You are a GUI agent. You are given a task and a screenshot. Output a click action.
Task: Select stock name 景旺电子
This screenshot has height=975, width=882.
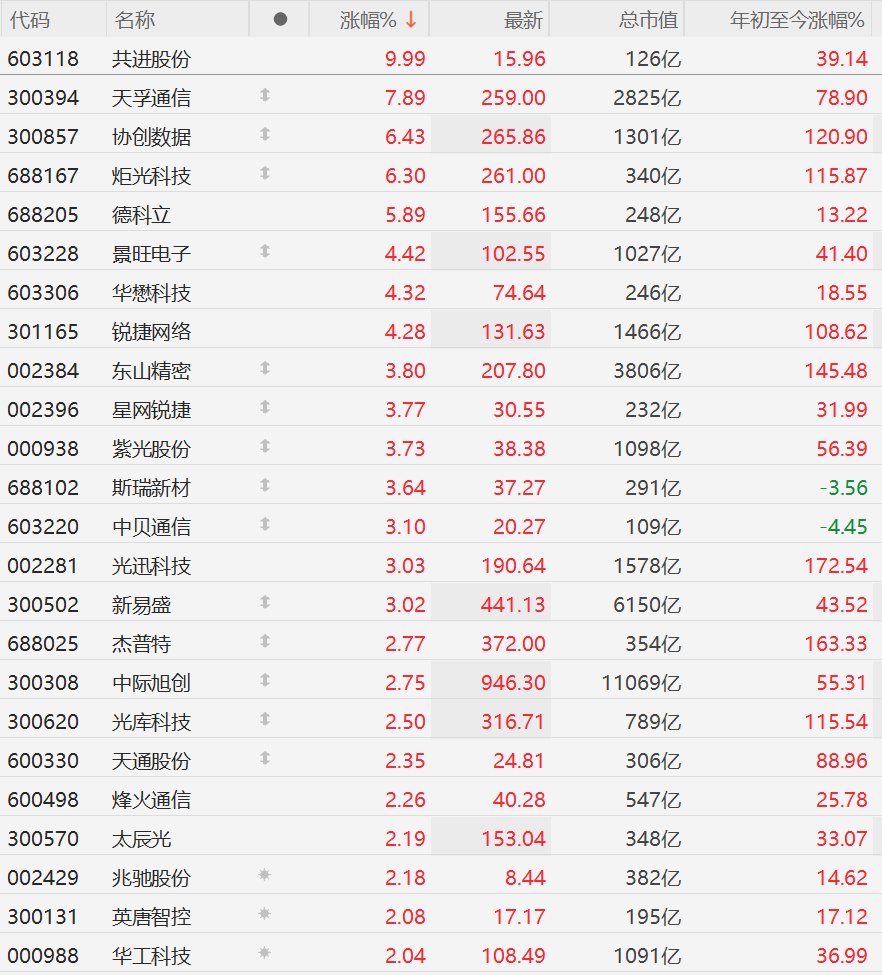click(x=151, y=254)
